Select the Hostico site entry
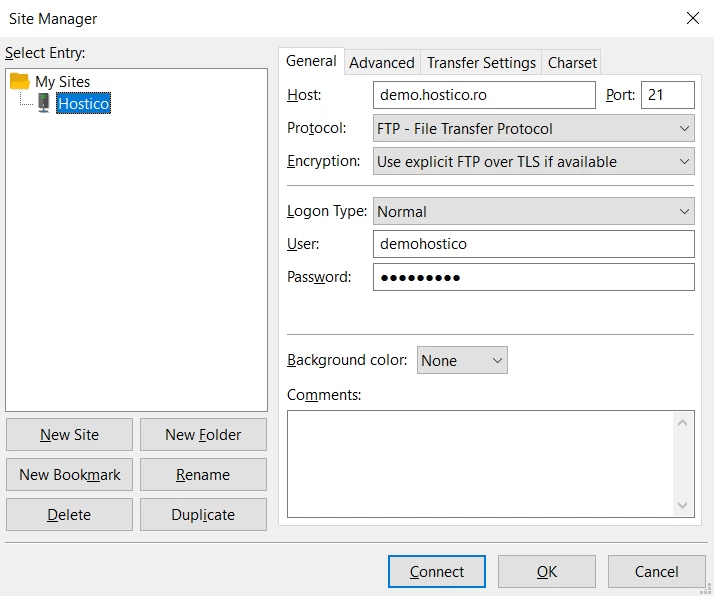Image resolution: width=714 pixels, height=596 pixels. [x=83, y=103]
